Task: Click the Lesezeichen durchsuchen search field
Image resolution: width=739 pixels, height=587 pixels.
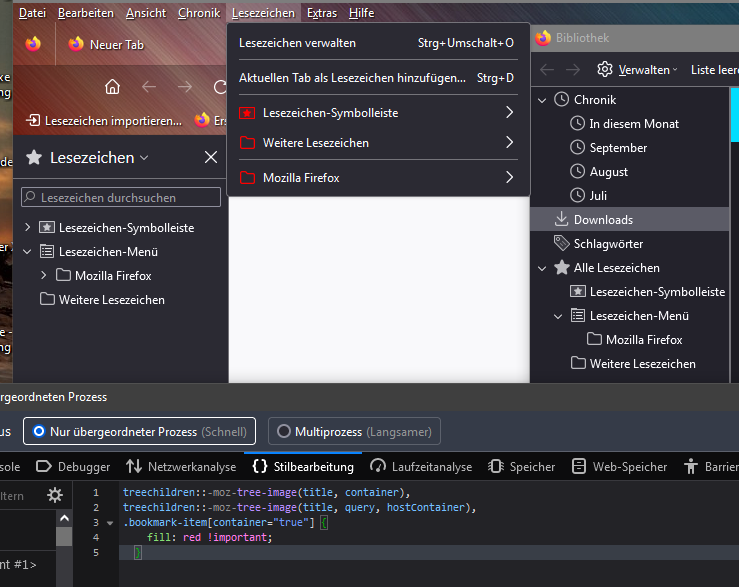Action: [x=121, y=198]
